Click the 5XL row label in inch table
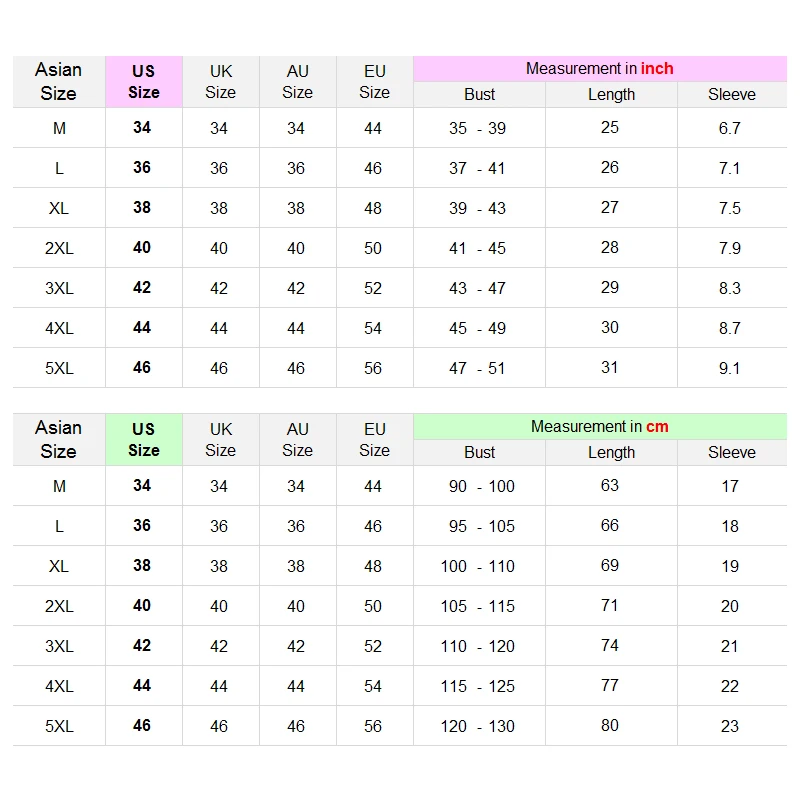This screenshot has width=800, height=800. (x=59, y=368)
